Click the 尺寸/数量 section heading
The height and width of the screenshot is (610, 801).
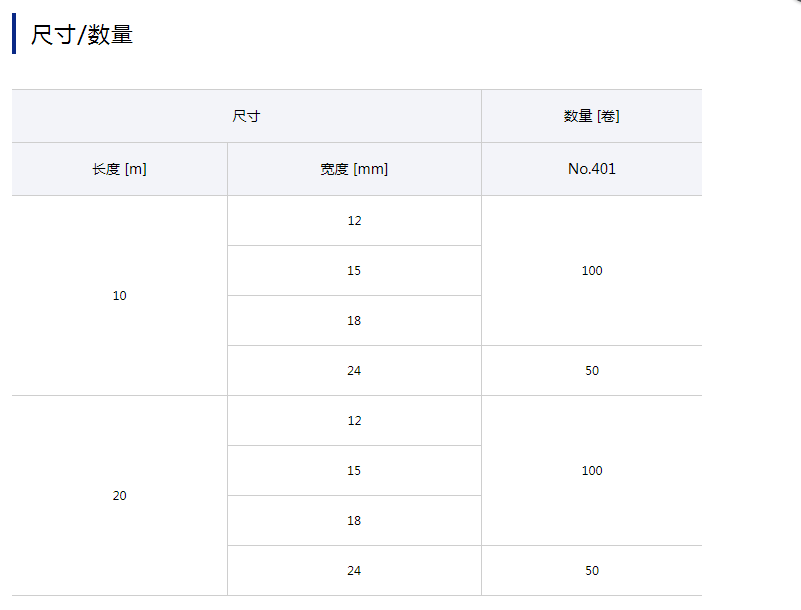click(x=82, y=35)
